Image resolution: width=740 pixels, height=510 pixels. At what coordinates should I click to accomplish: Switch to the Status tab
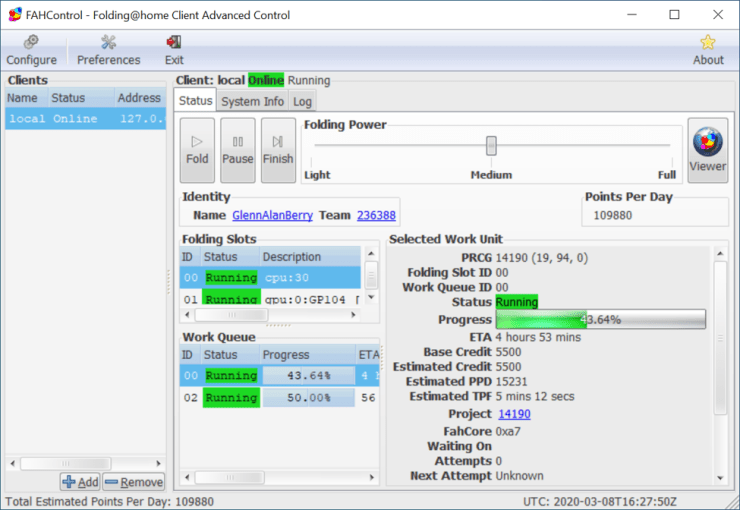pos(195,100)
